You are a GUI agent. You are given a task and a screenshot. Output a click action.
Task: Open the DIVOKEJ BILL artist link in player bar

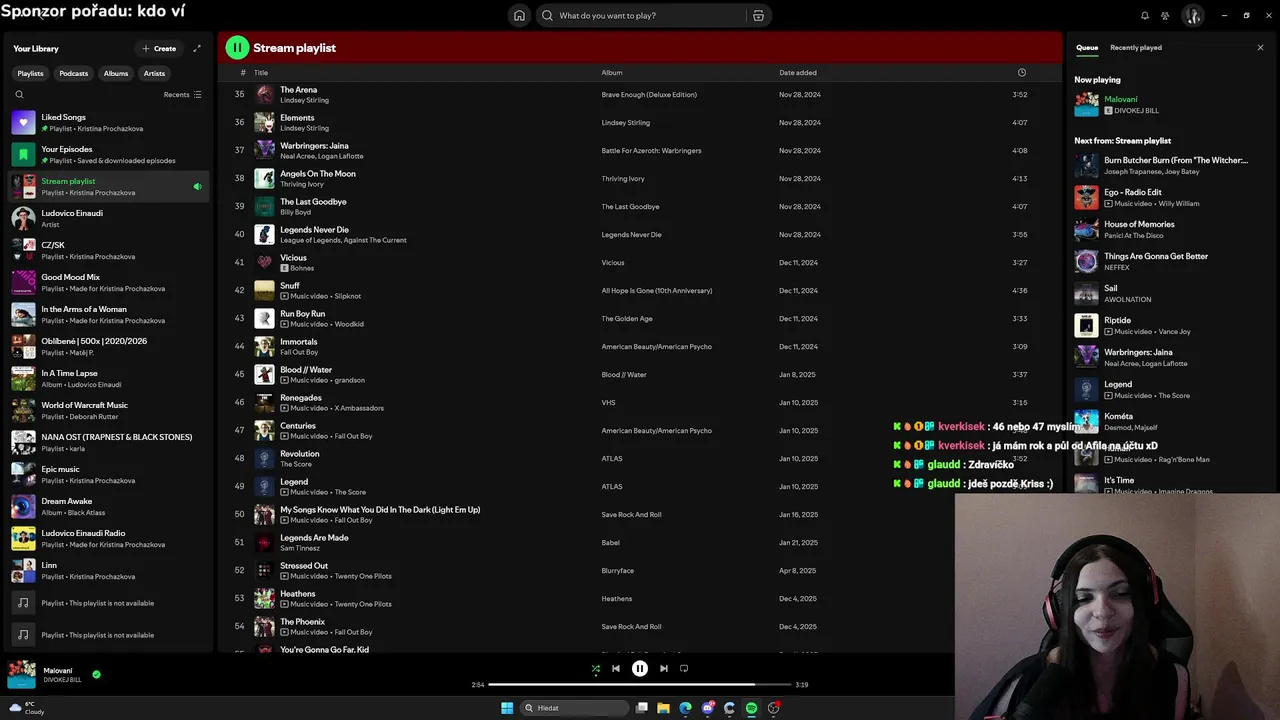pyautogui.click(x=63, y=680)
